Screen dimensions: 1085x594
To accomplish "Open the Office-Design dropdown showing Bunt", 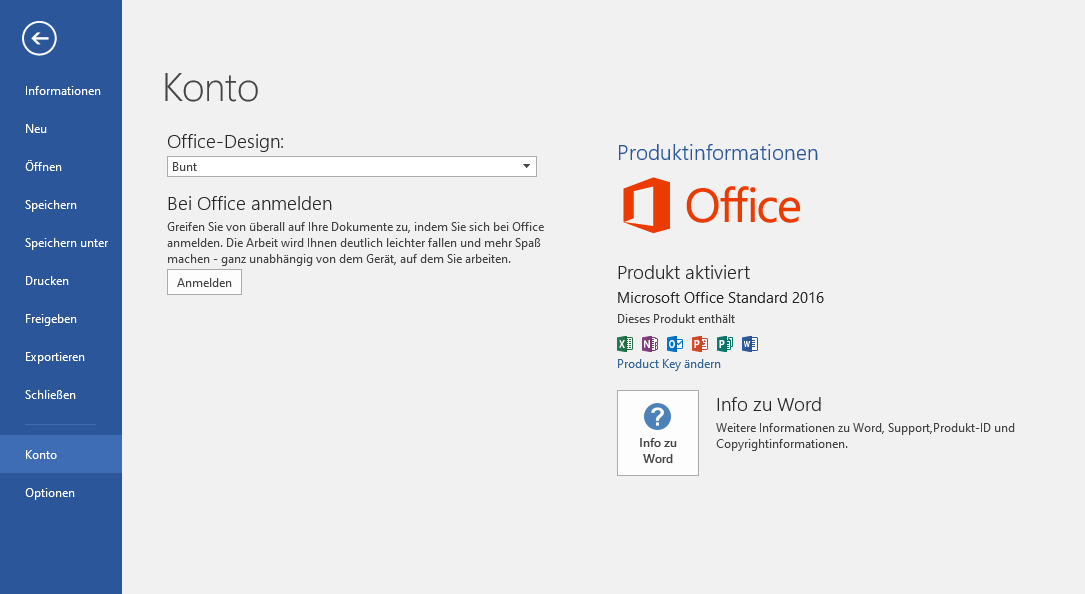I will pyautogui.click(x=351, y=167).
